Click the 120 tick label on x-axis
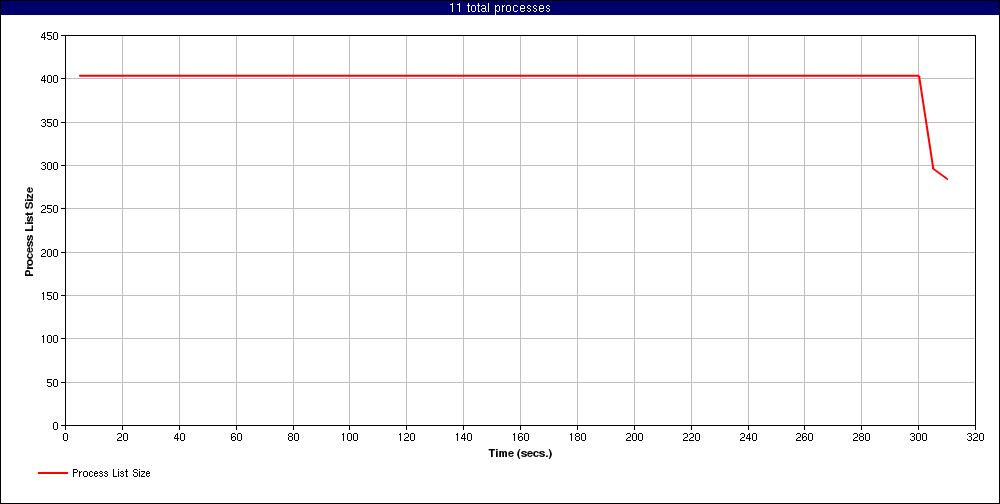Image resolution: width=1000 pixels, height=504 pixels. [x=406, y=438]
